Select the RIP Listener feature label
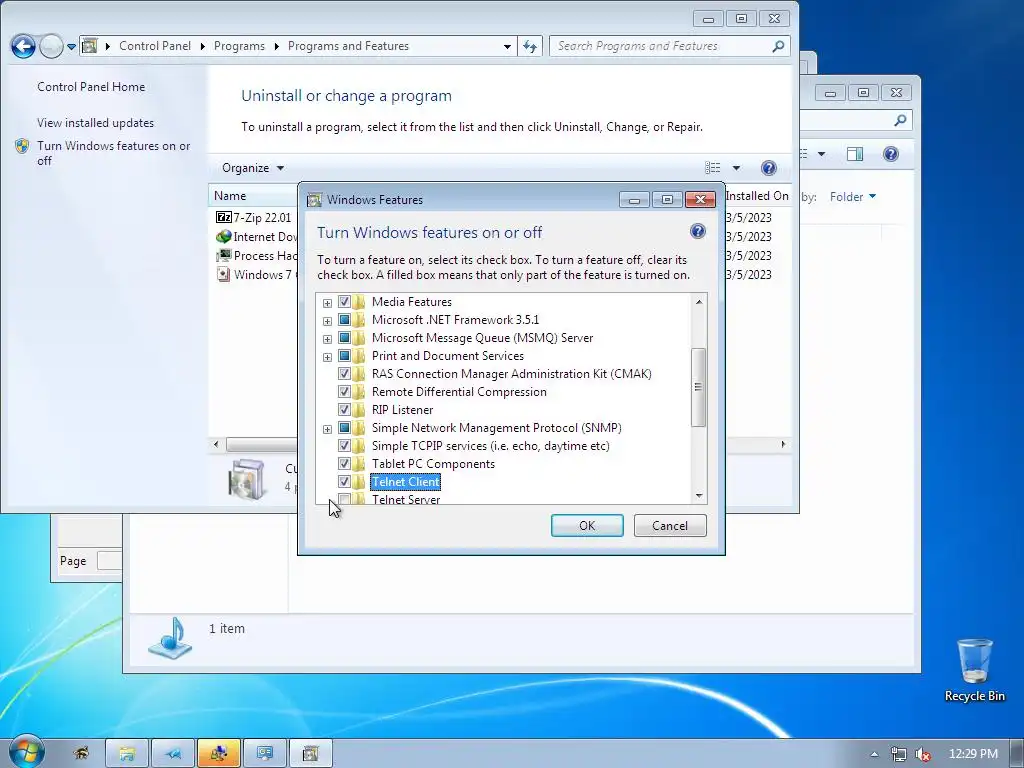Screen dimensions: 1024x768 pyautogui.click(x=402, y=410)
